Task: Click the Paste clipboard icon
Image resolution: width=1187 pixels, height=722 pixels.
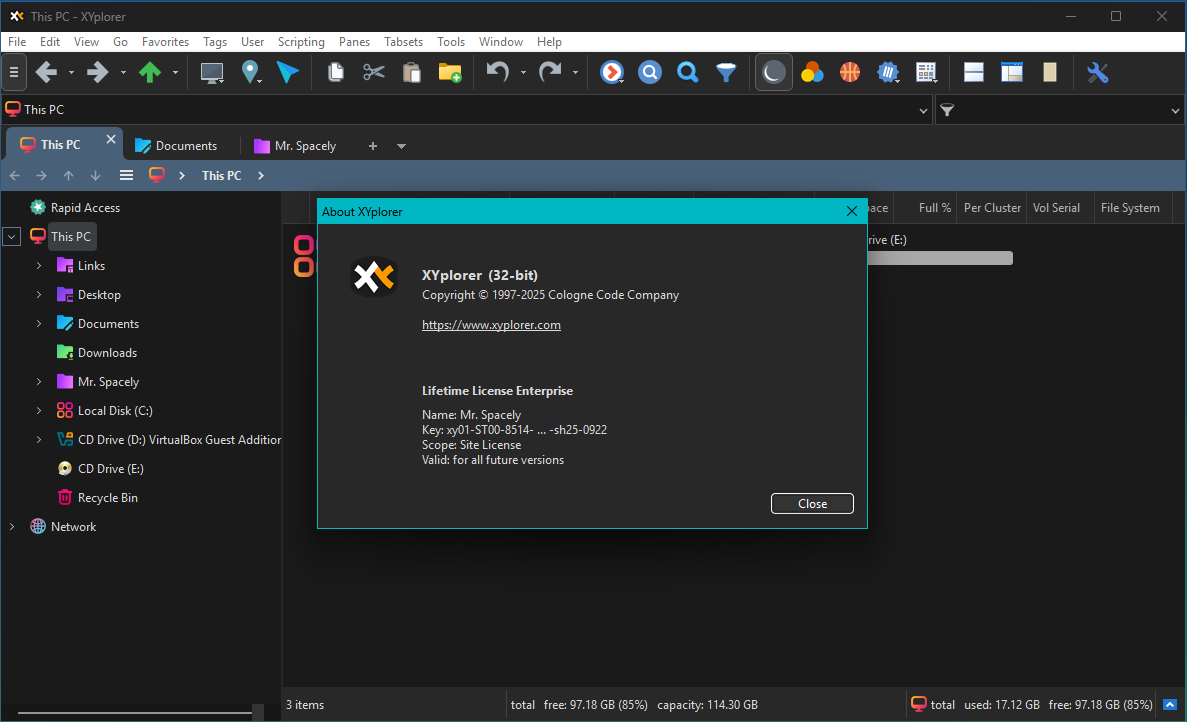Action: (x=412, y=73)
